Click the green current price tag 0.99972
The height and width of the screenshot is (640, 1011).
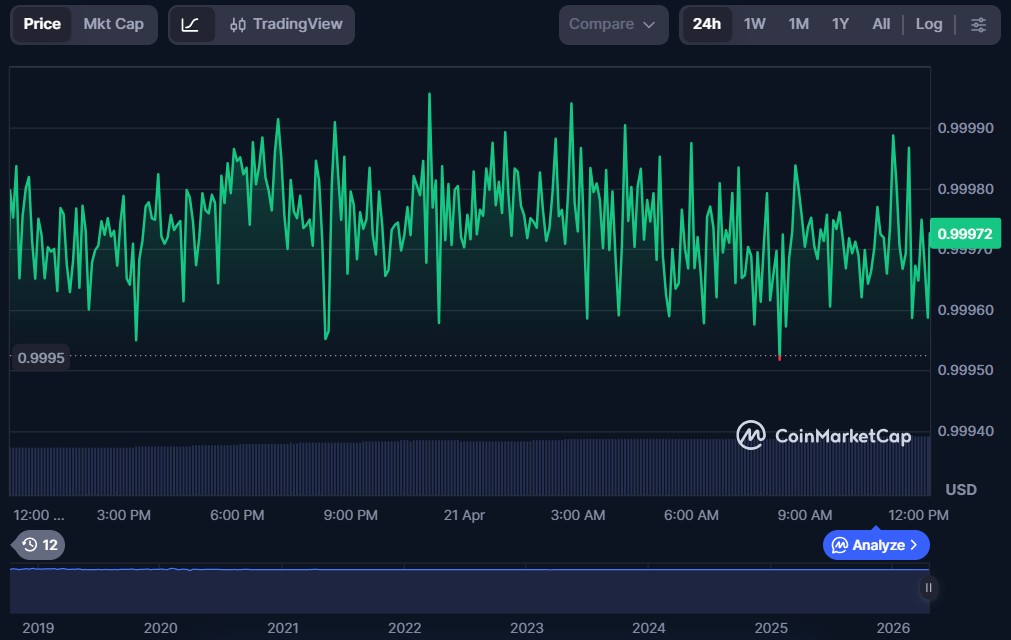click(965, 234)
